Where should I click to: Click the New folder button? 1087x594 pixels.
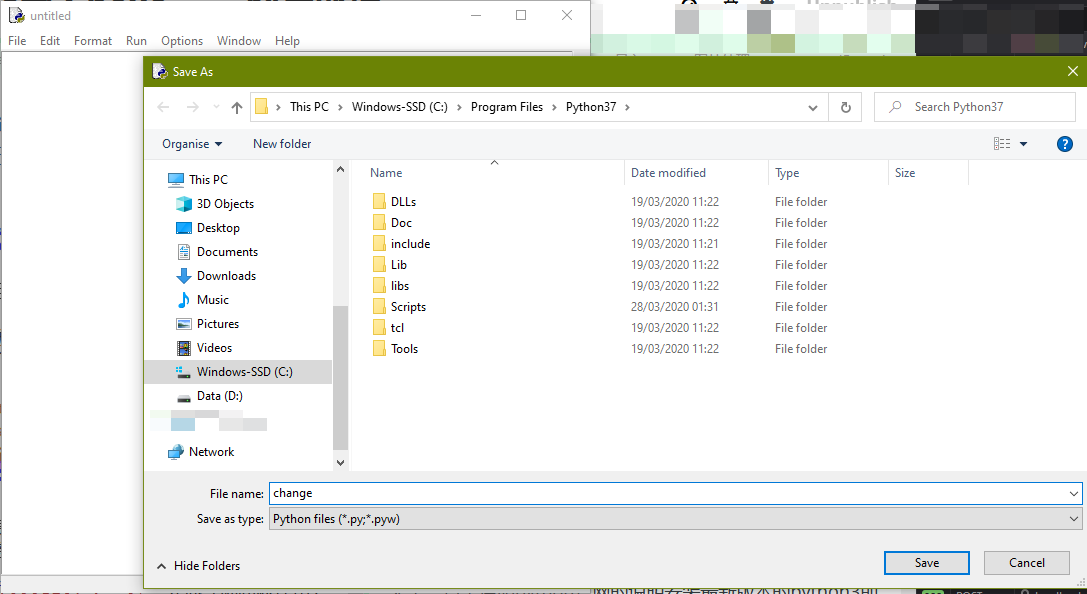[282, 144]
